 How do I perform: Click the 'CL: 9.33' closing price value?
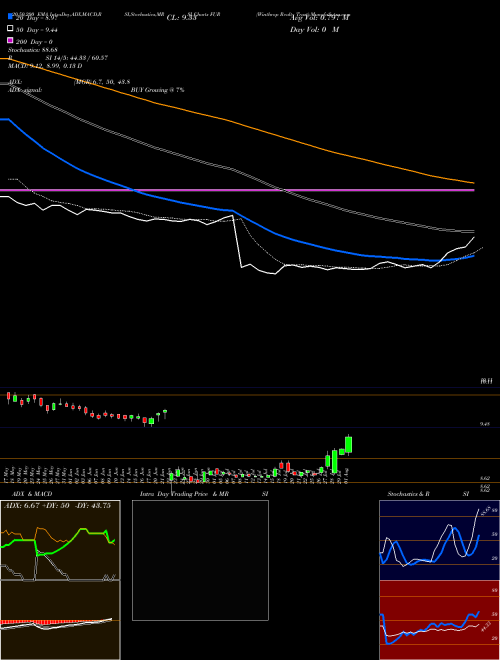point(181,18)
